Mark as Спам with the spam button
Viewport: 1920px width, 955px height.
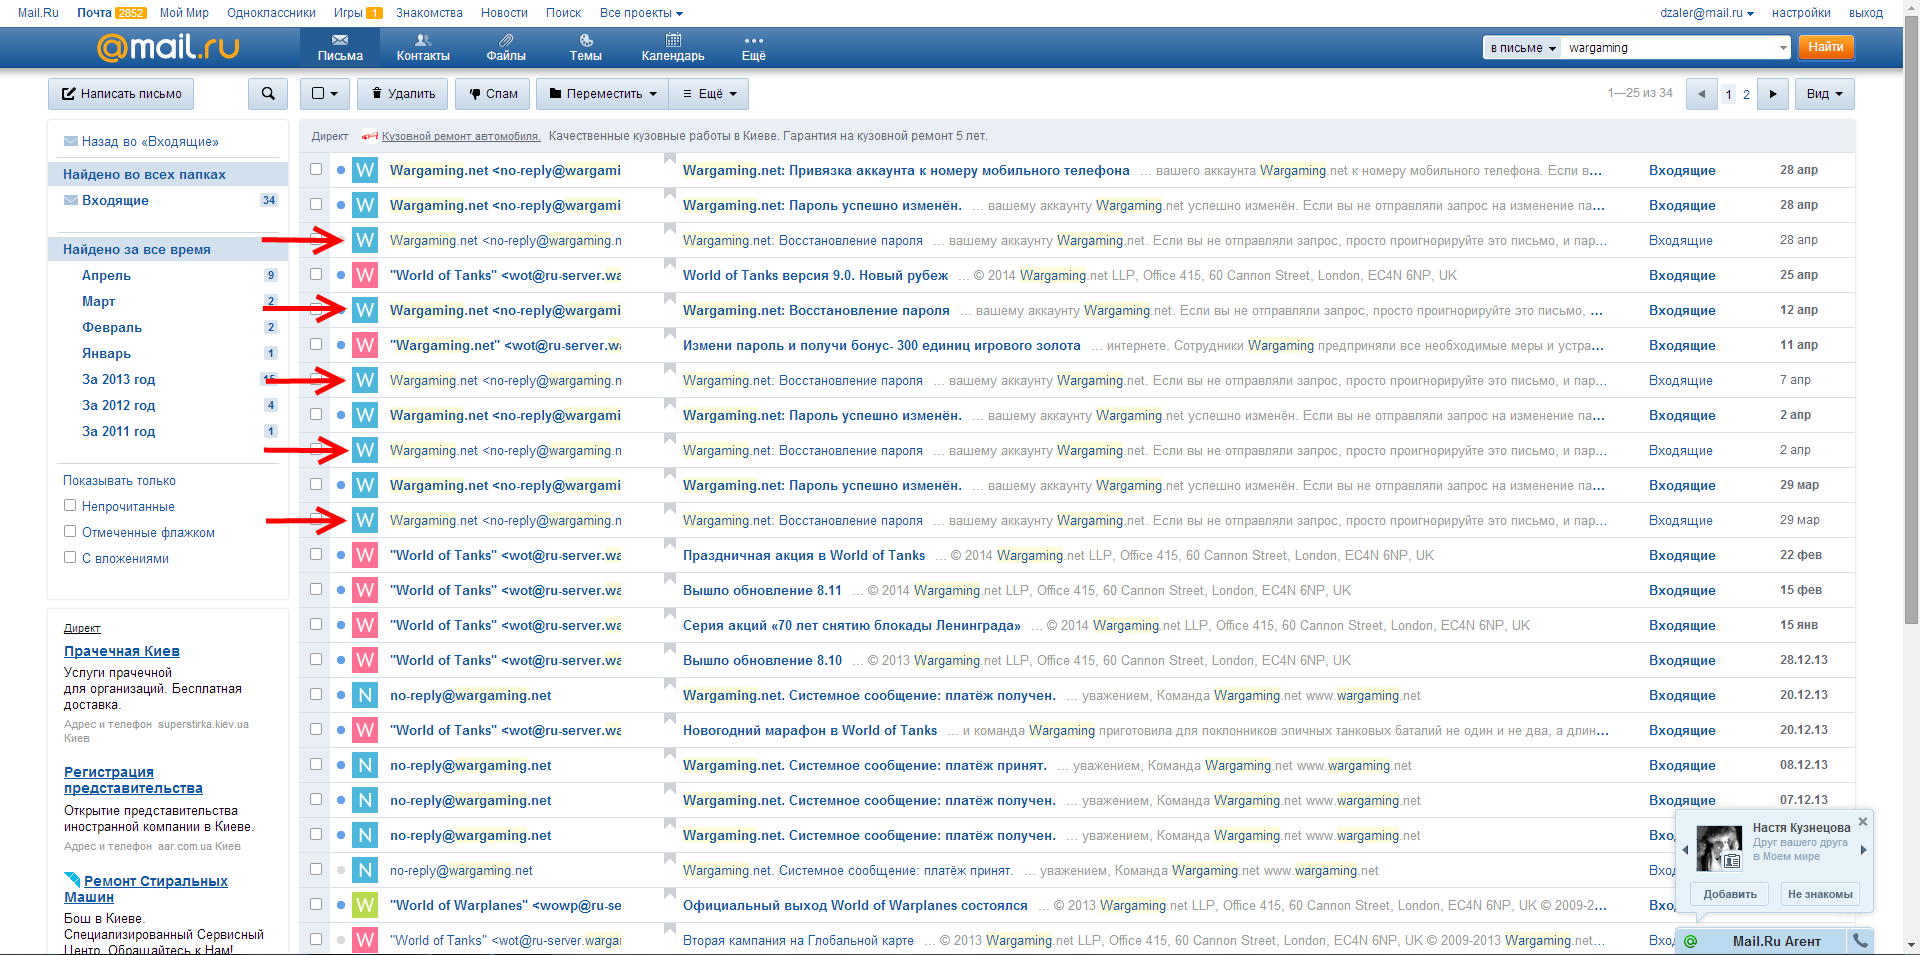(493, 94)
